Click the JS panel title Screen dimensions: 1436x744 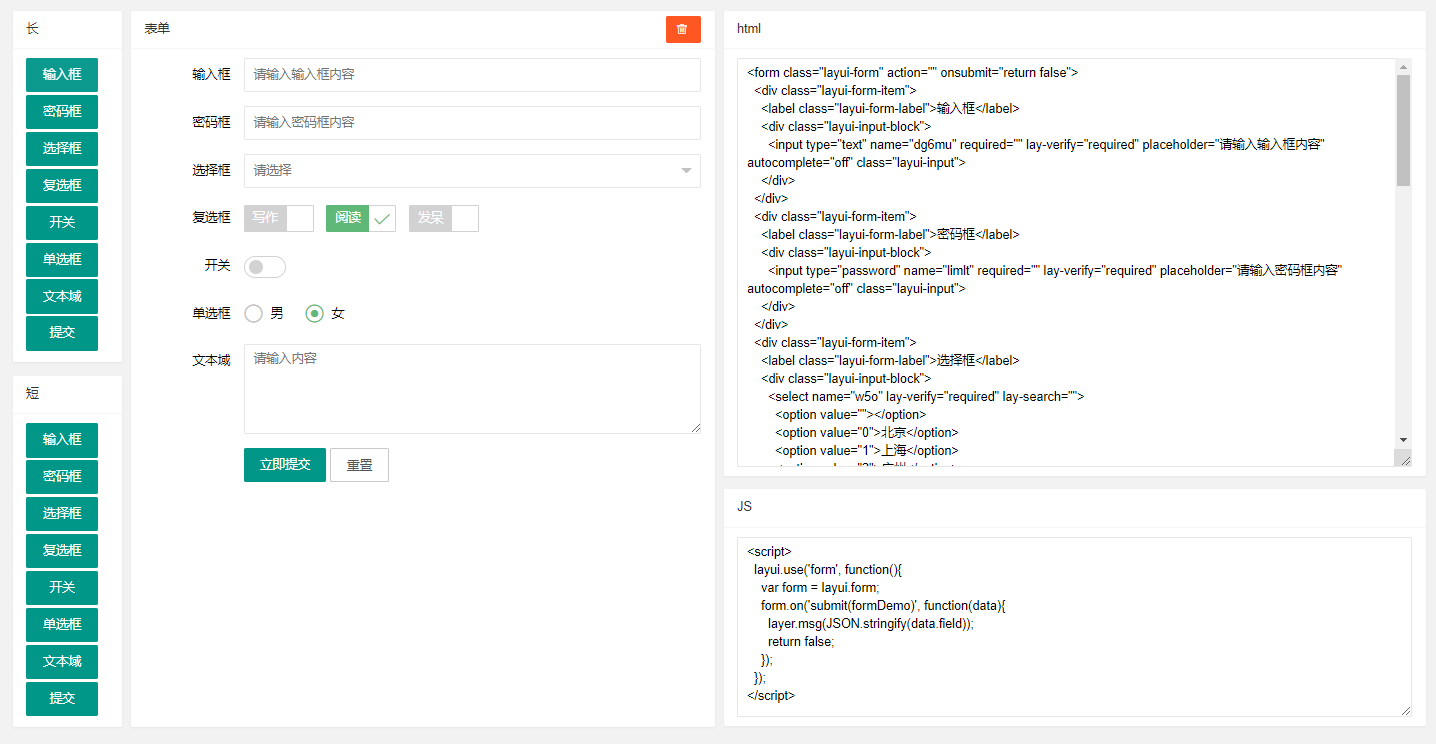(x=744, y=507)
